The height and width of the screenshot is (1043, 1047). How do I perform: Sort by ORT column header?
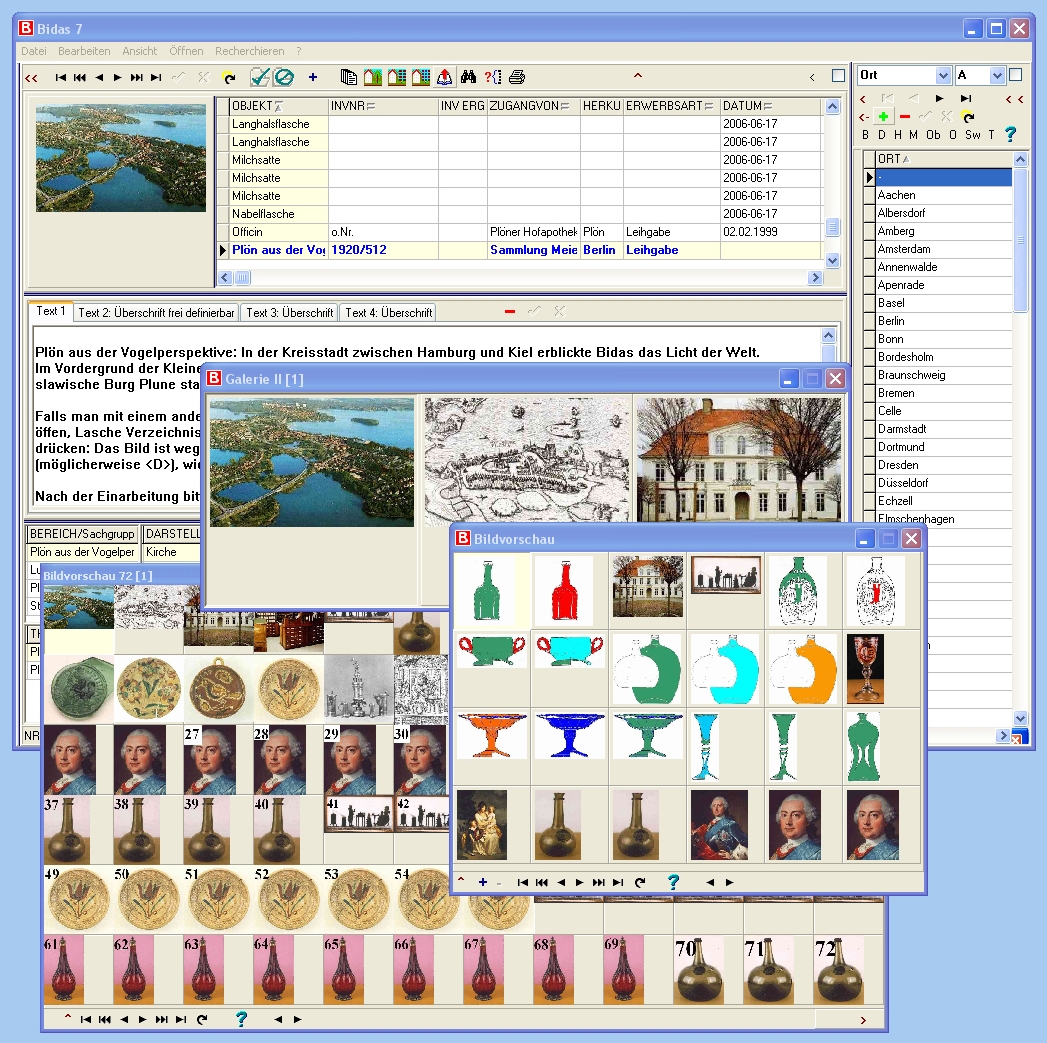tap(944, 159)
